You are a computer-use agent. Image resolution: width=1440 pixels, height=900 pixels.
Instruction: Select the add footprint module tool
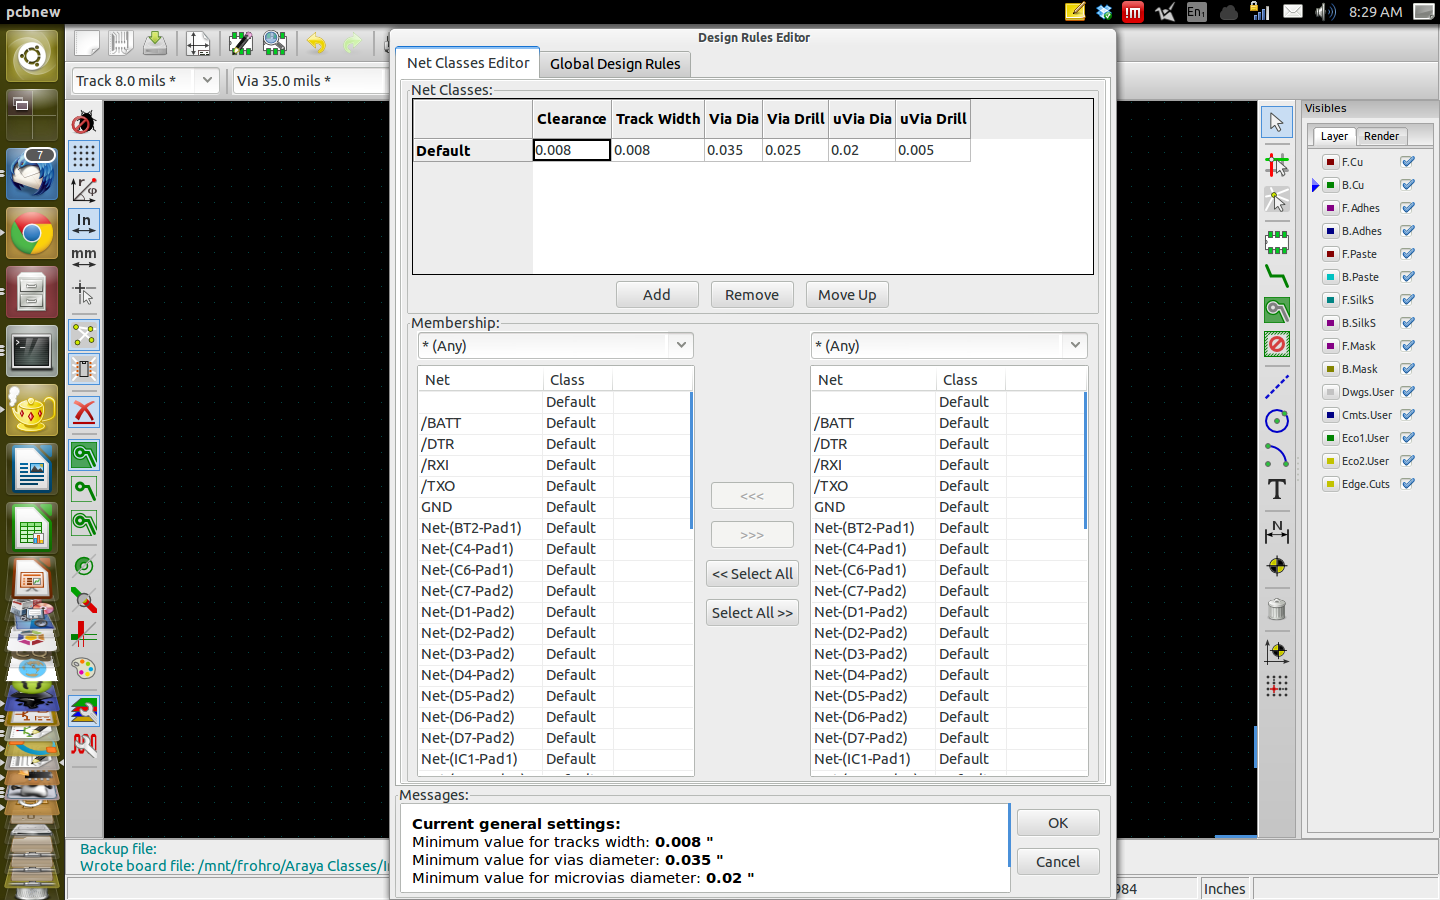coord(1277,242)
